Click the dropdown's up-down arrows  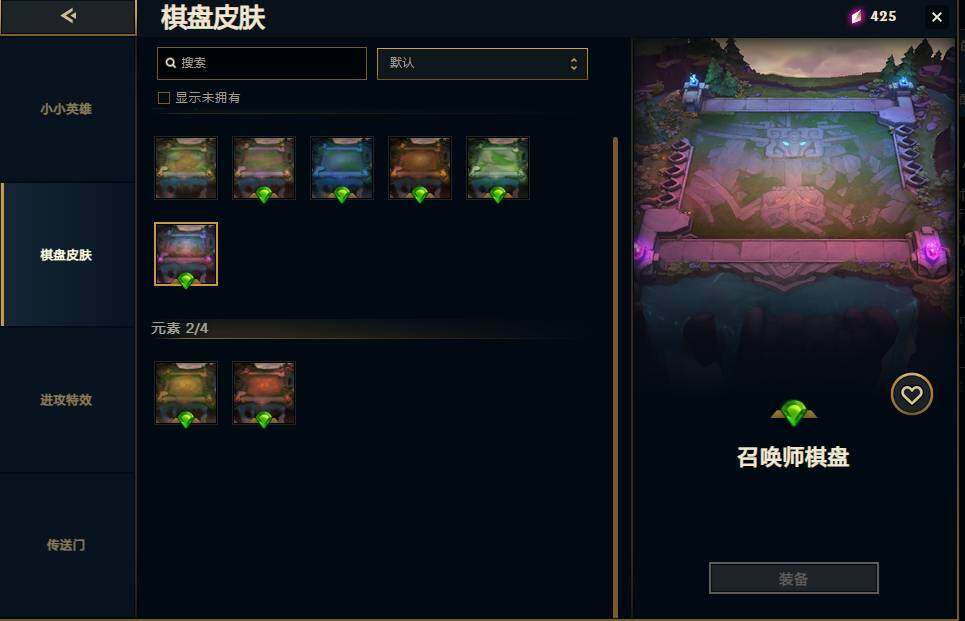[x=574, y=63]
